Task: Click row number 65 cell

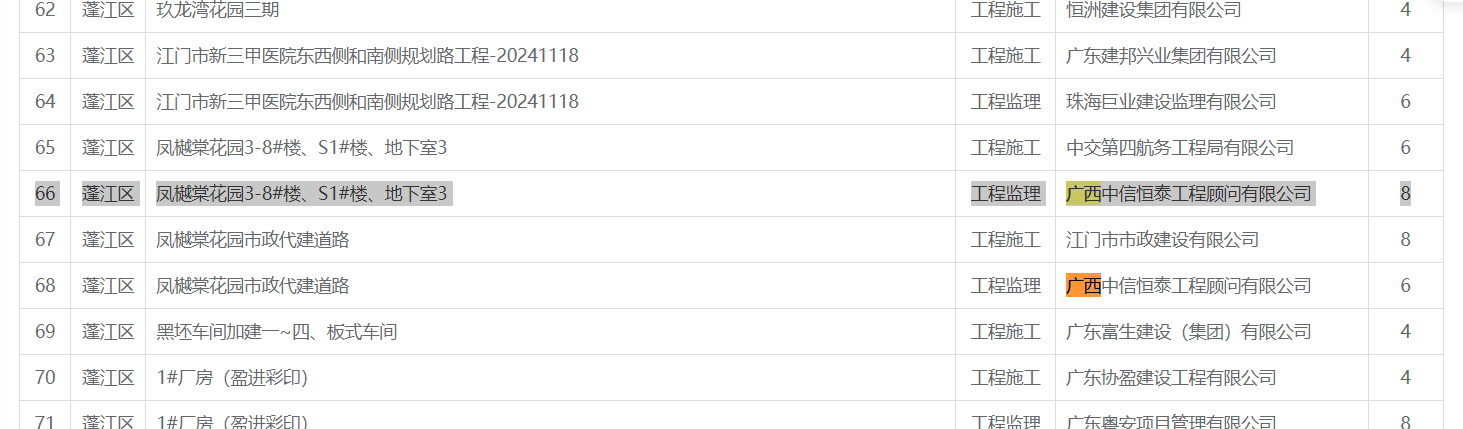Action: (x=45, y=148)
